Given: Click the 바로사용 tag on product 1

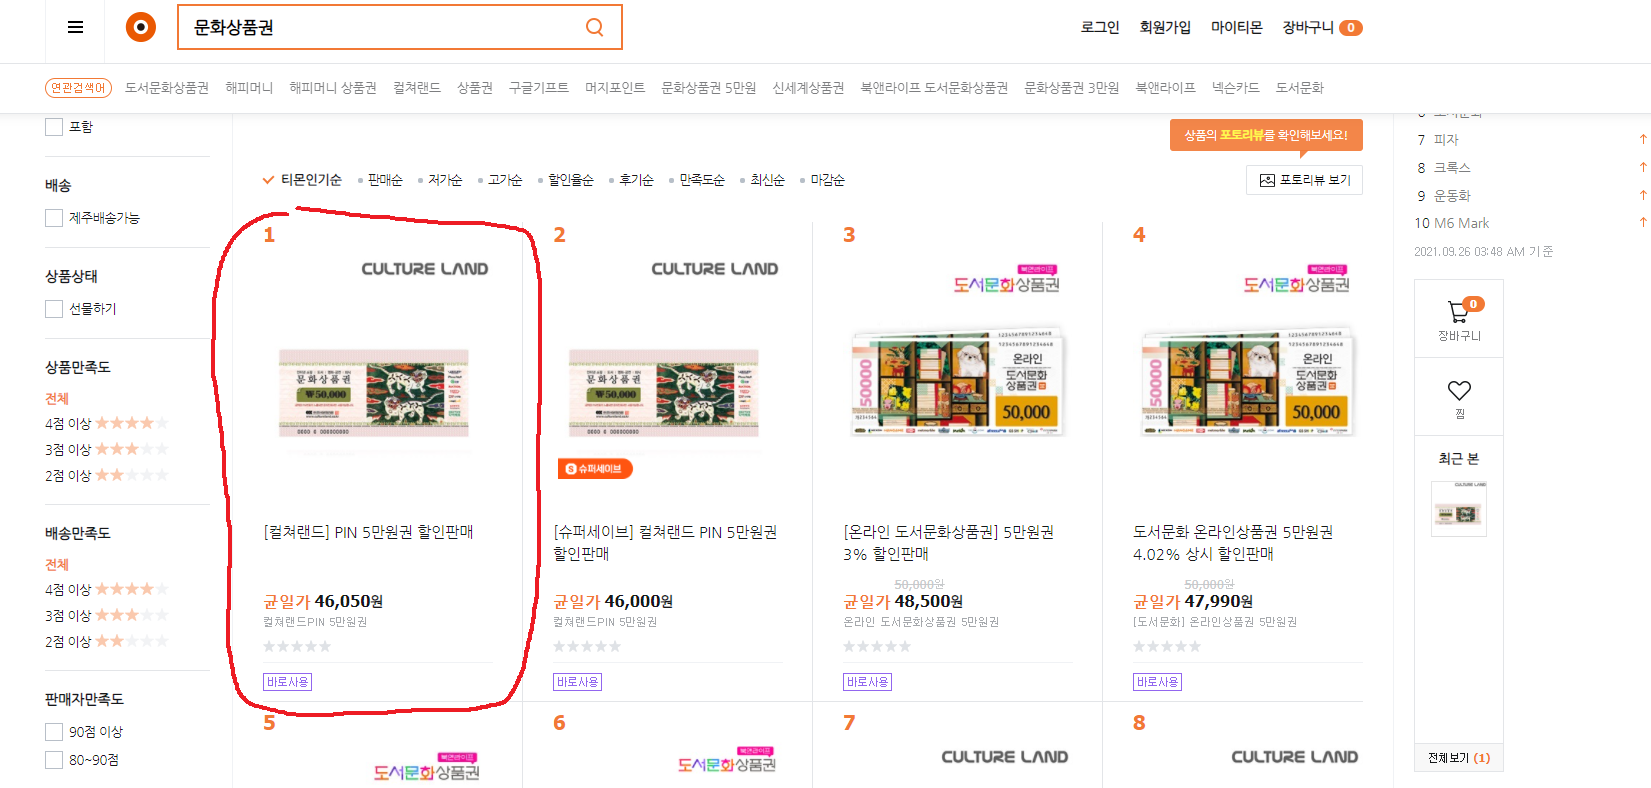Looking at the screenshot, I should pyautogui.click(x=287, y=682).
